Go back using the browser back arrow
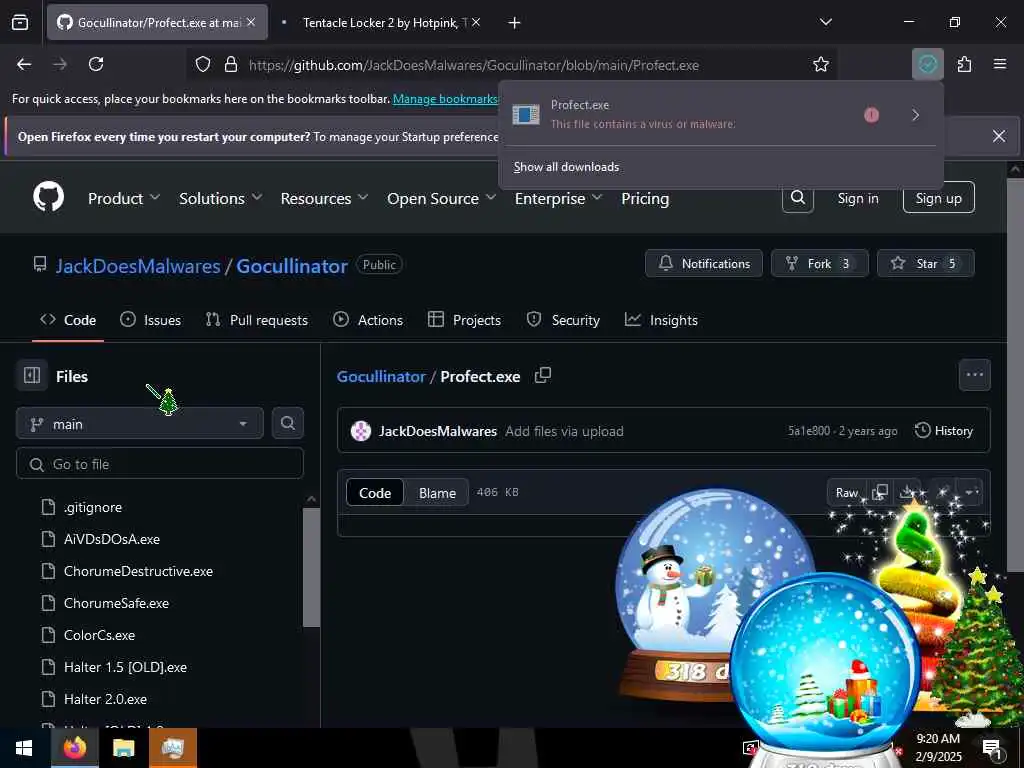The width and height of the screenshot is (1024, 768). (x=24, y=64)
